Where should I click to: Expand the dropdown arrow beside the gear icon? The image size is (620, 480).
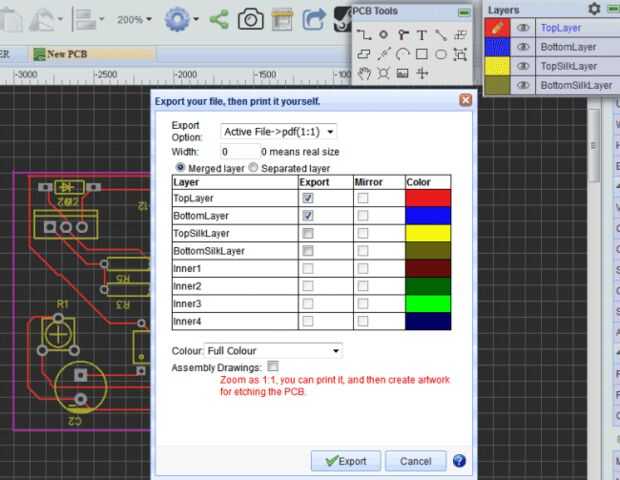(x=196, y=19)
